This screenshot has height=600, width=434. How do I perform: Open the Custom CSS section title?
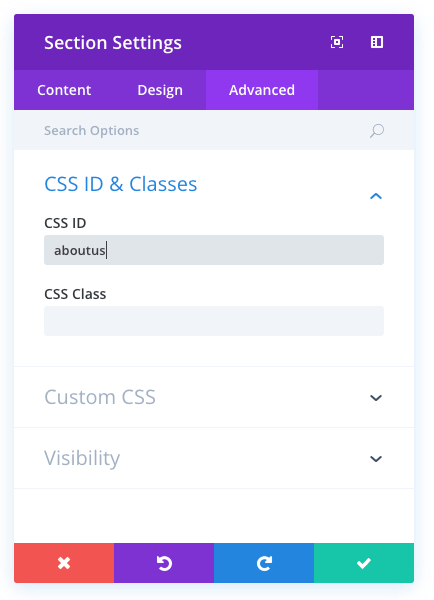point(100,397)
